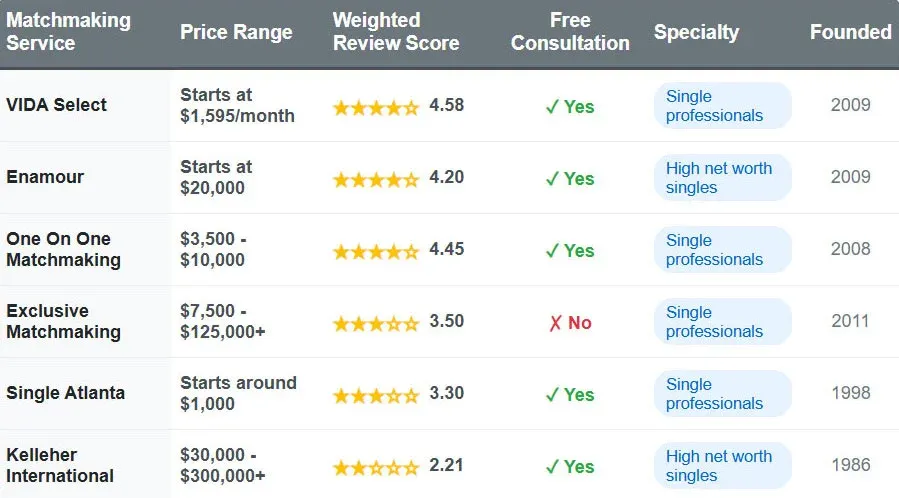Select the Specialty column header
The image size is (899, 498).
click(696, 32)
